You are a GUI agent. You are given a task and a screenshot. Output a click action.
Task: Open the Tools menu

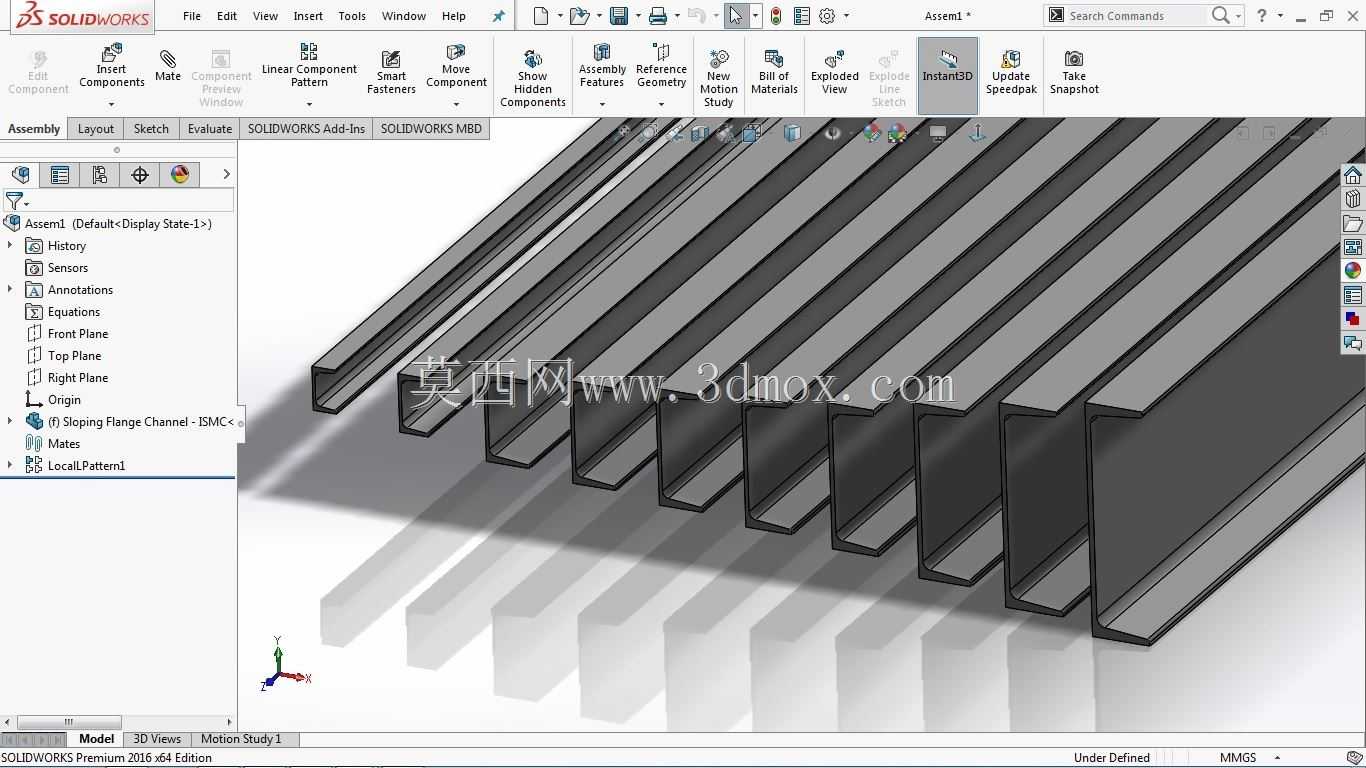[x=352, y=16]
